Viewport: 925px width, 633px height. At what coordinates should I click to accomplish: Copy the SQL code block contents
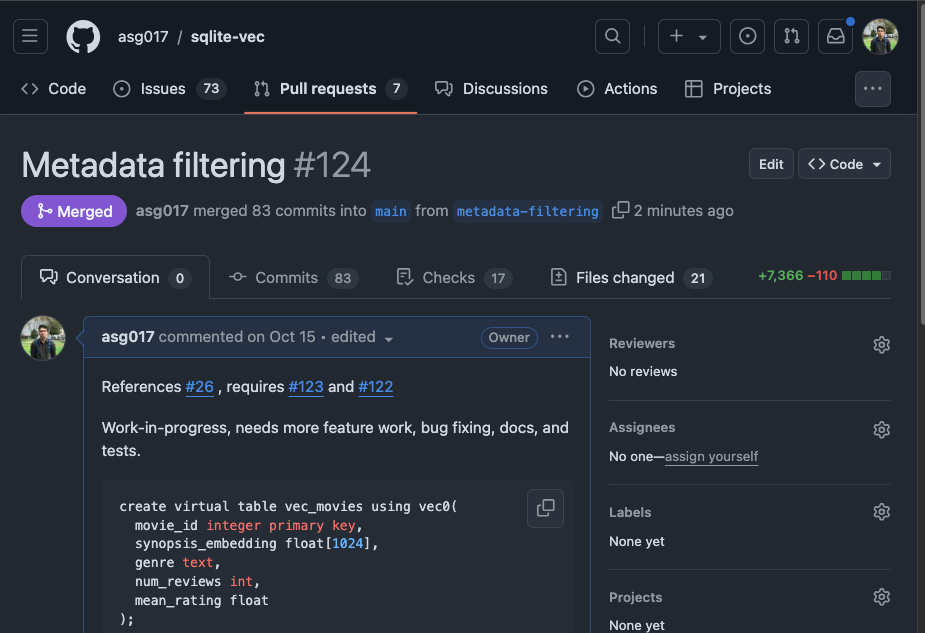[x=545, y=508]
